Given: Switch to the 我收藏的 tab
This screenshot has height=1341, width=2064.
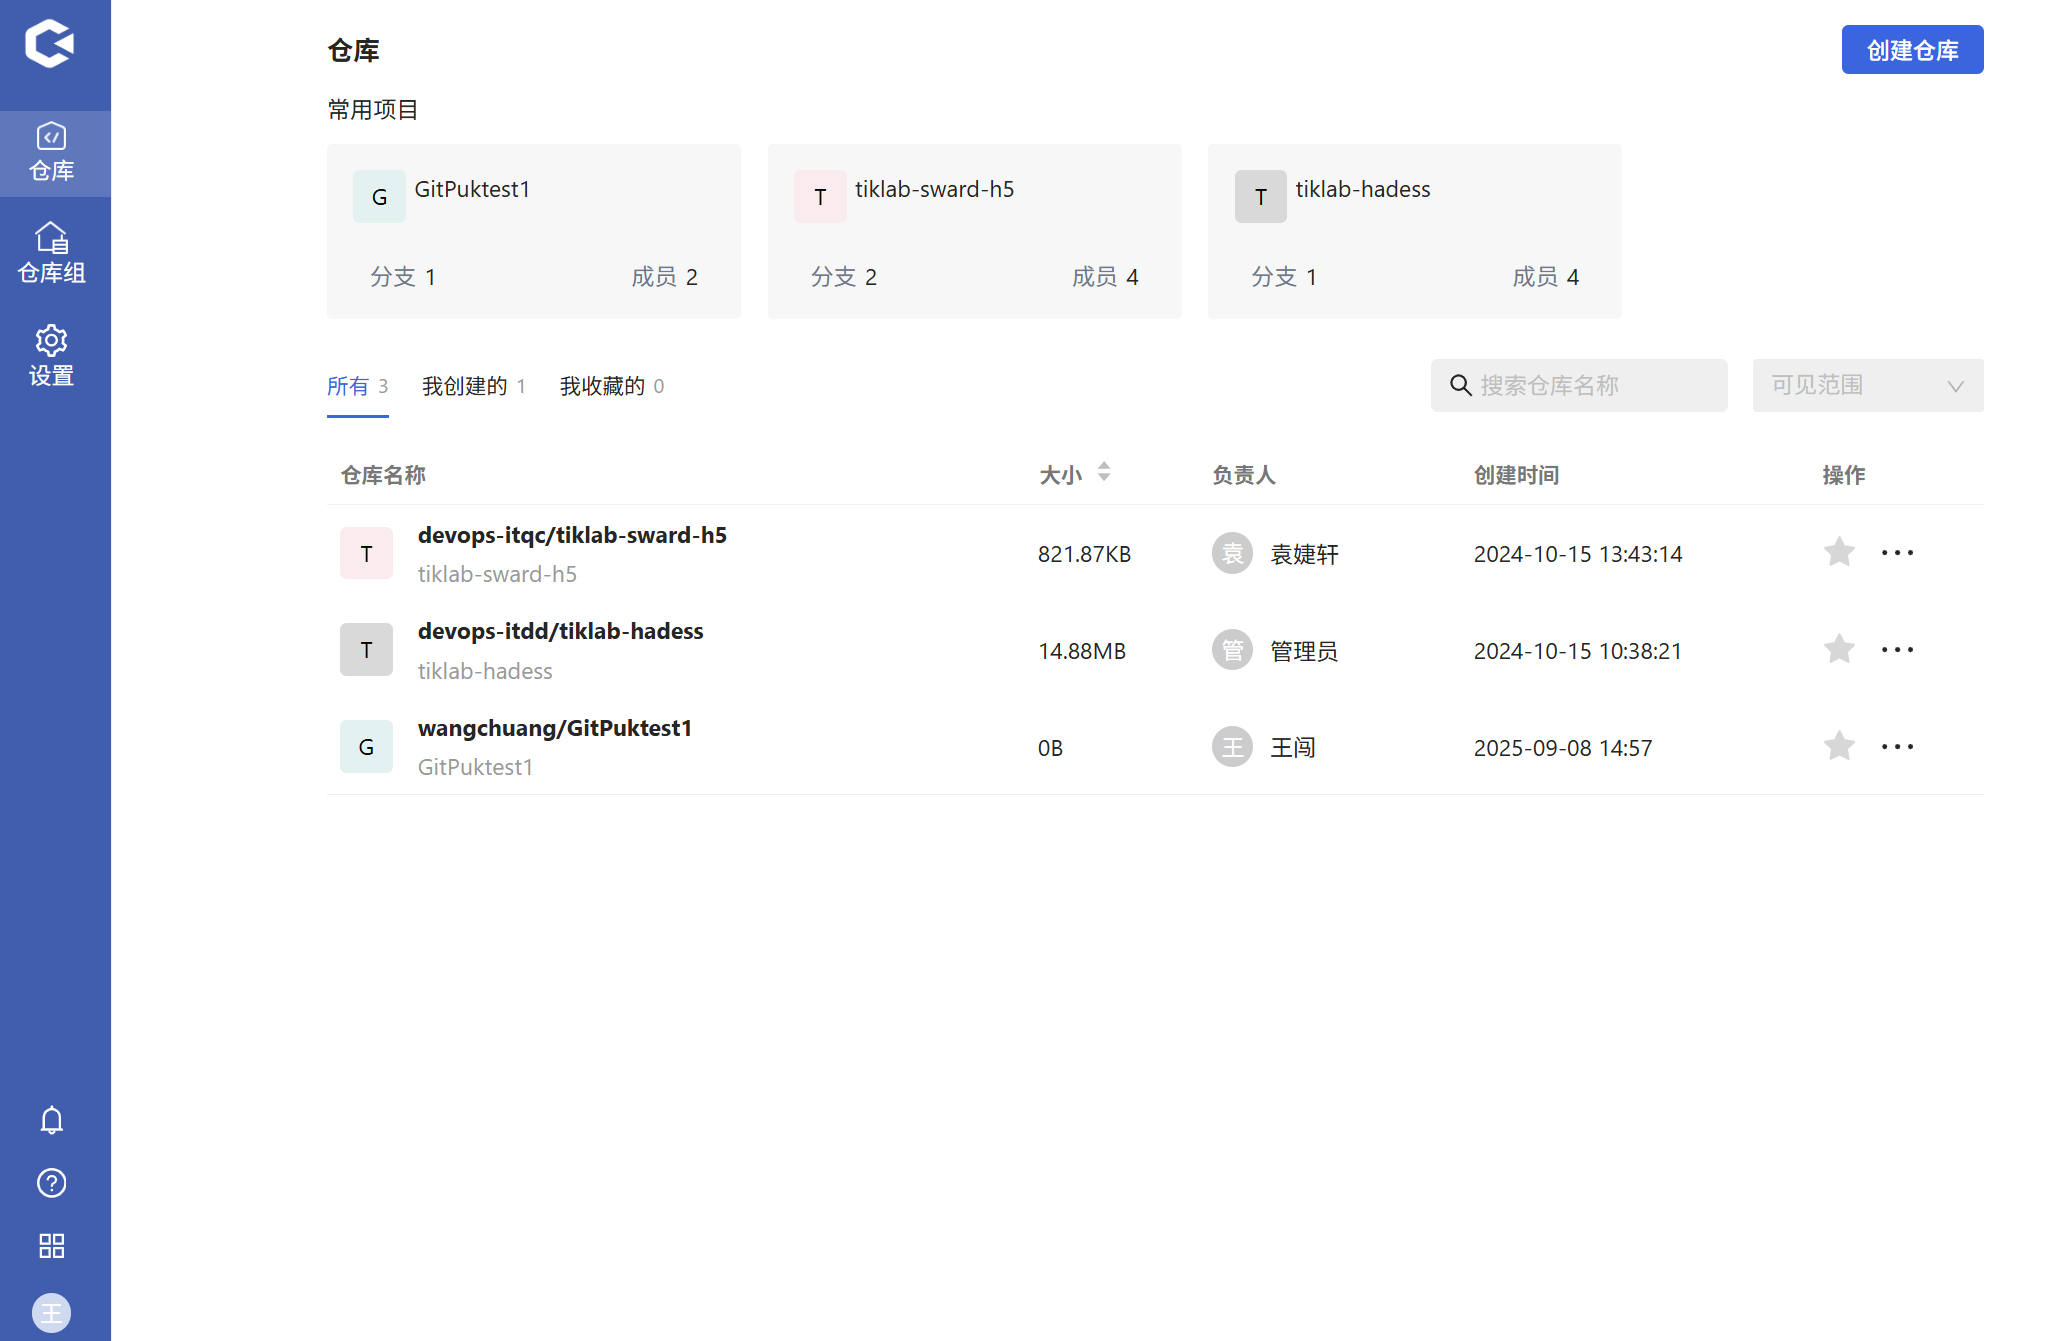Looking at the screenshot, I should click(x=611, y=386).
